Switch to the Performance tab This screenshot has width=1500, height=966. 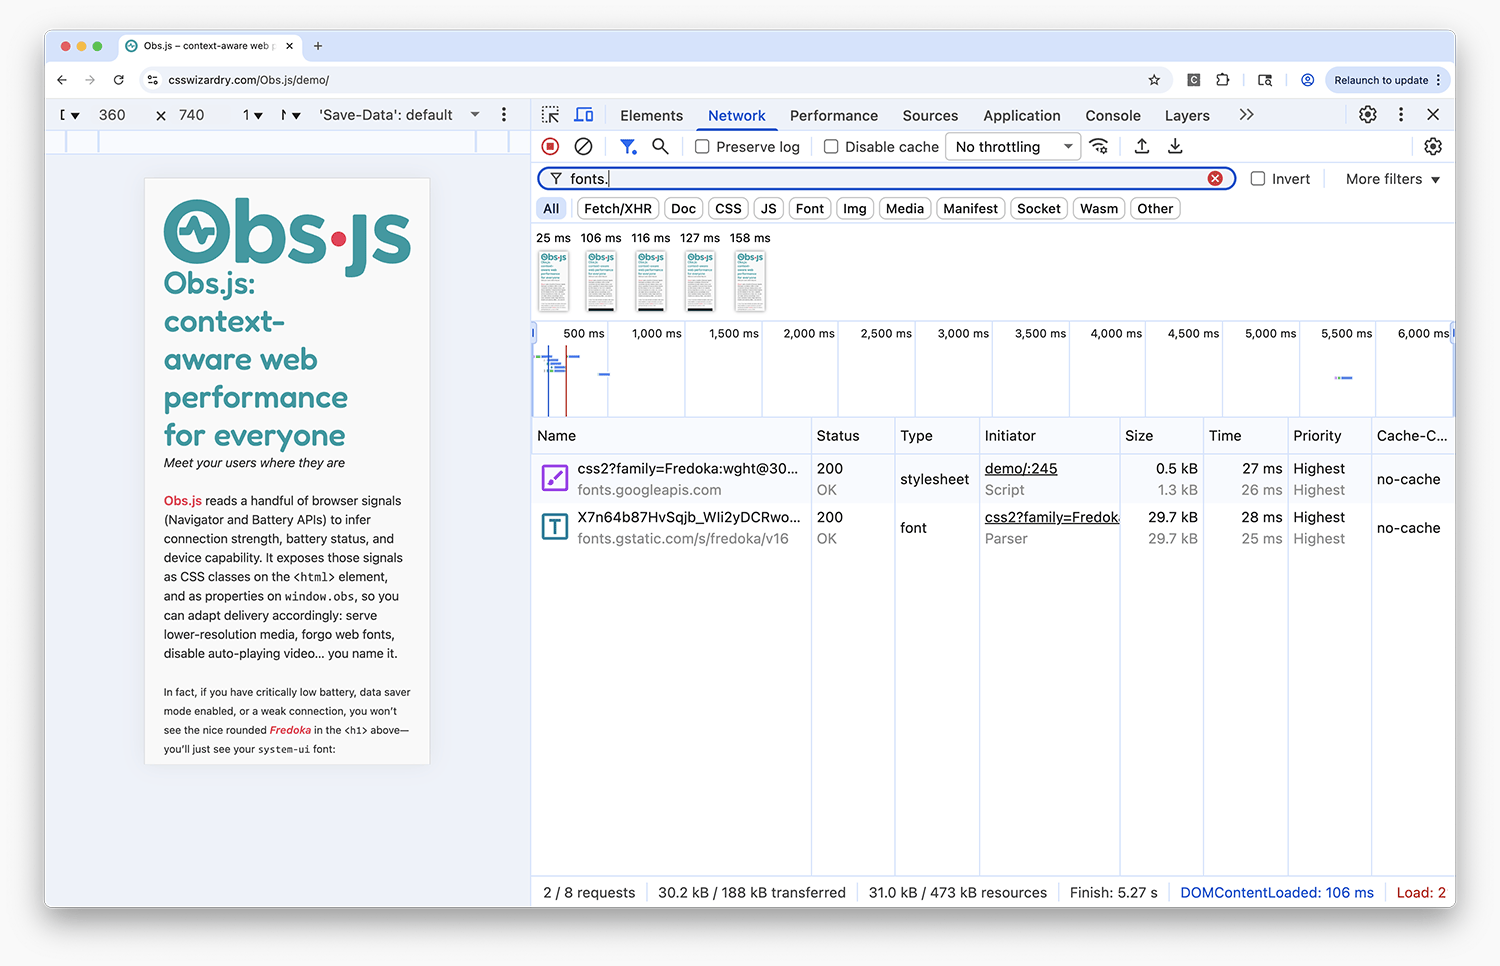click(x=834, y=116)
